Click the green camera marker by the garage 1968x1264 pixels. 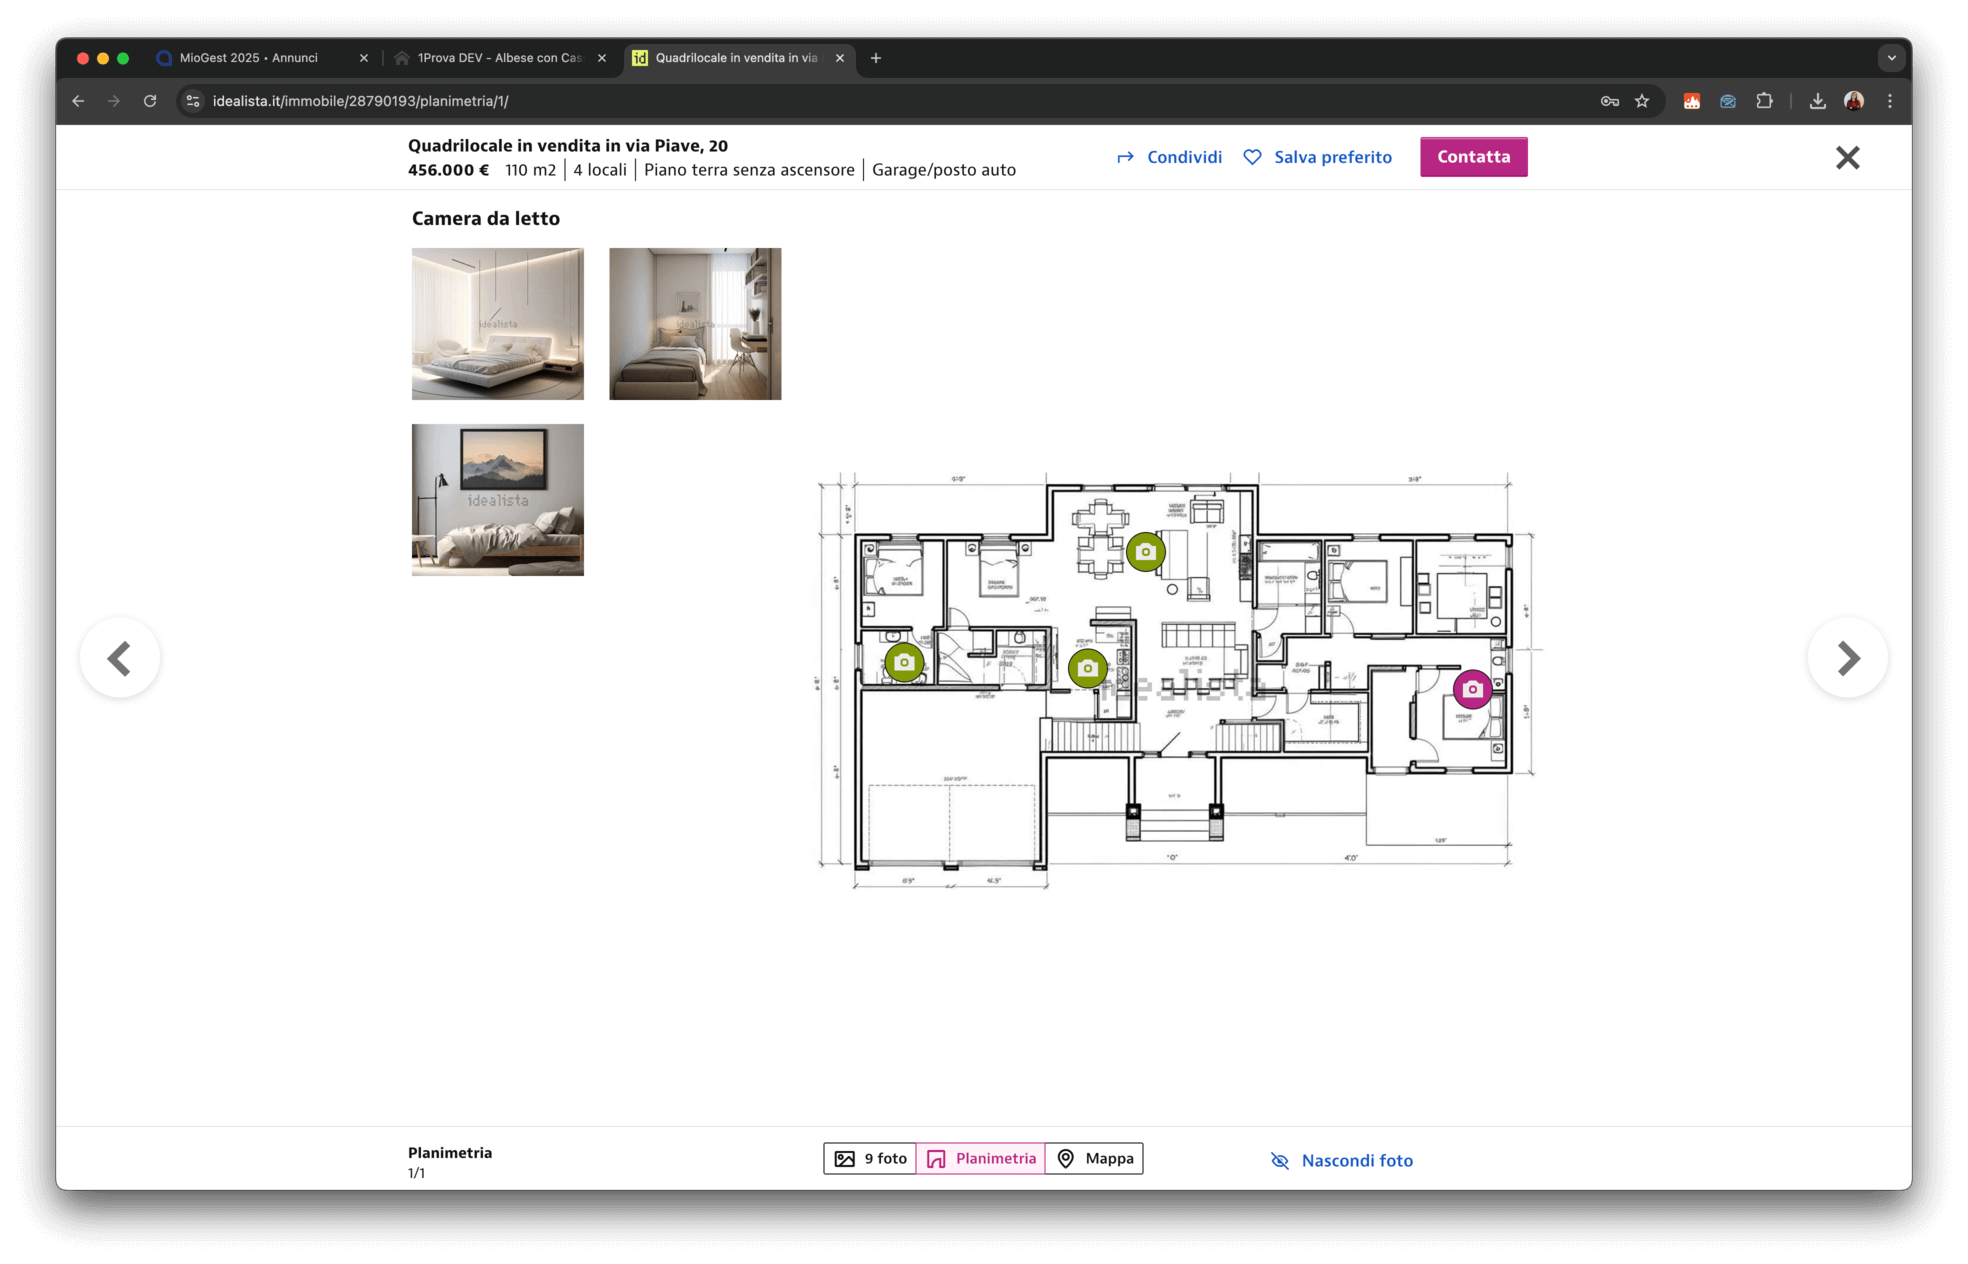tap(904, 662)
